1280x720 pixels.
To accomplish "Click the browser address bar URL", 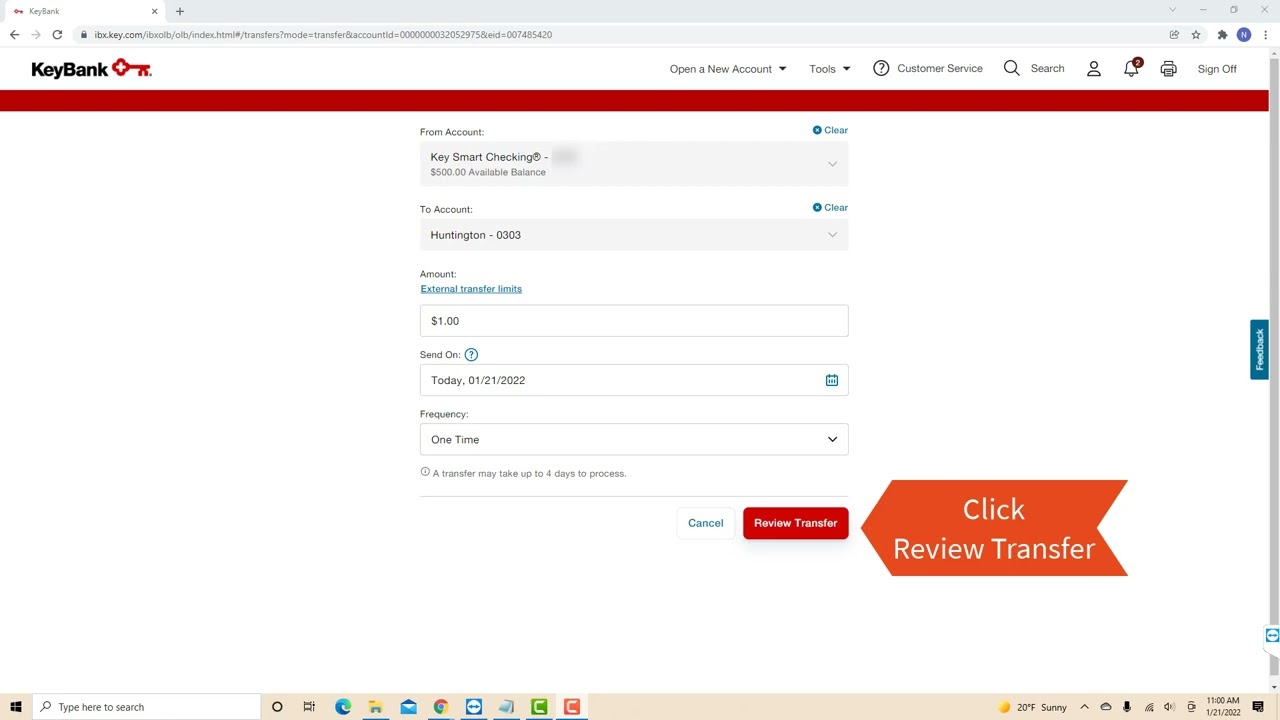I will [x=323, y=34].
